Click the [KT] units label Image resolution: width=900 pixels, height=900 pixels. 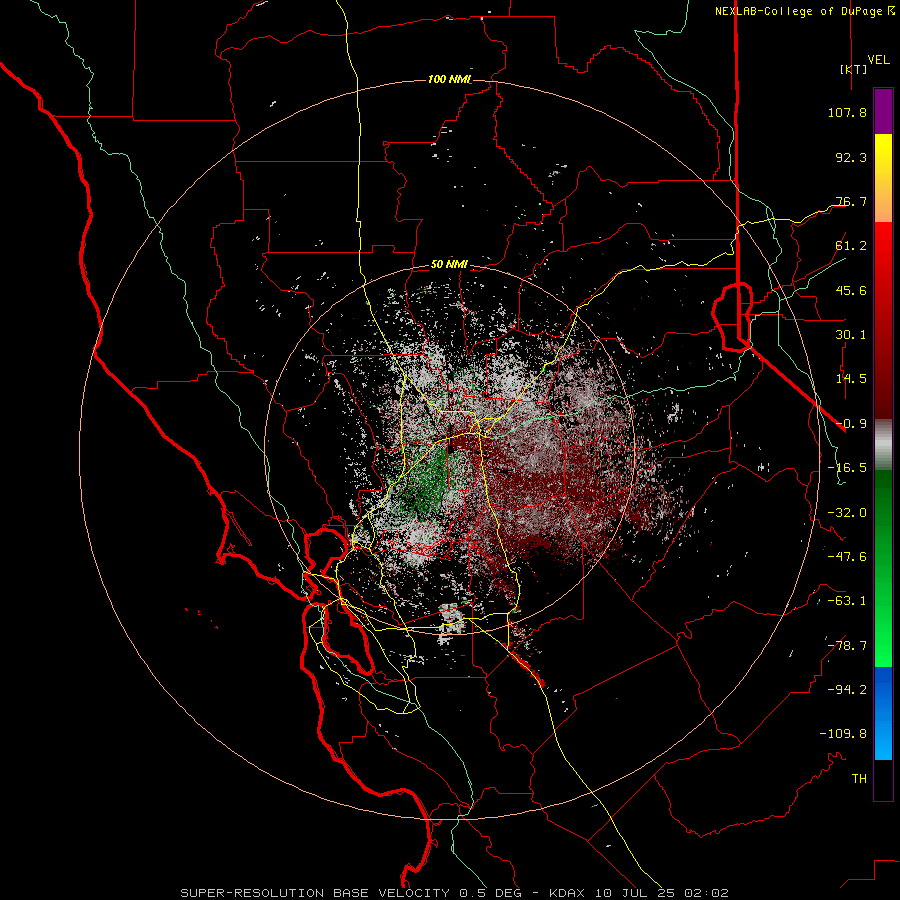[x=854, y=69]
